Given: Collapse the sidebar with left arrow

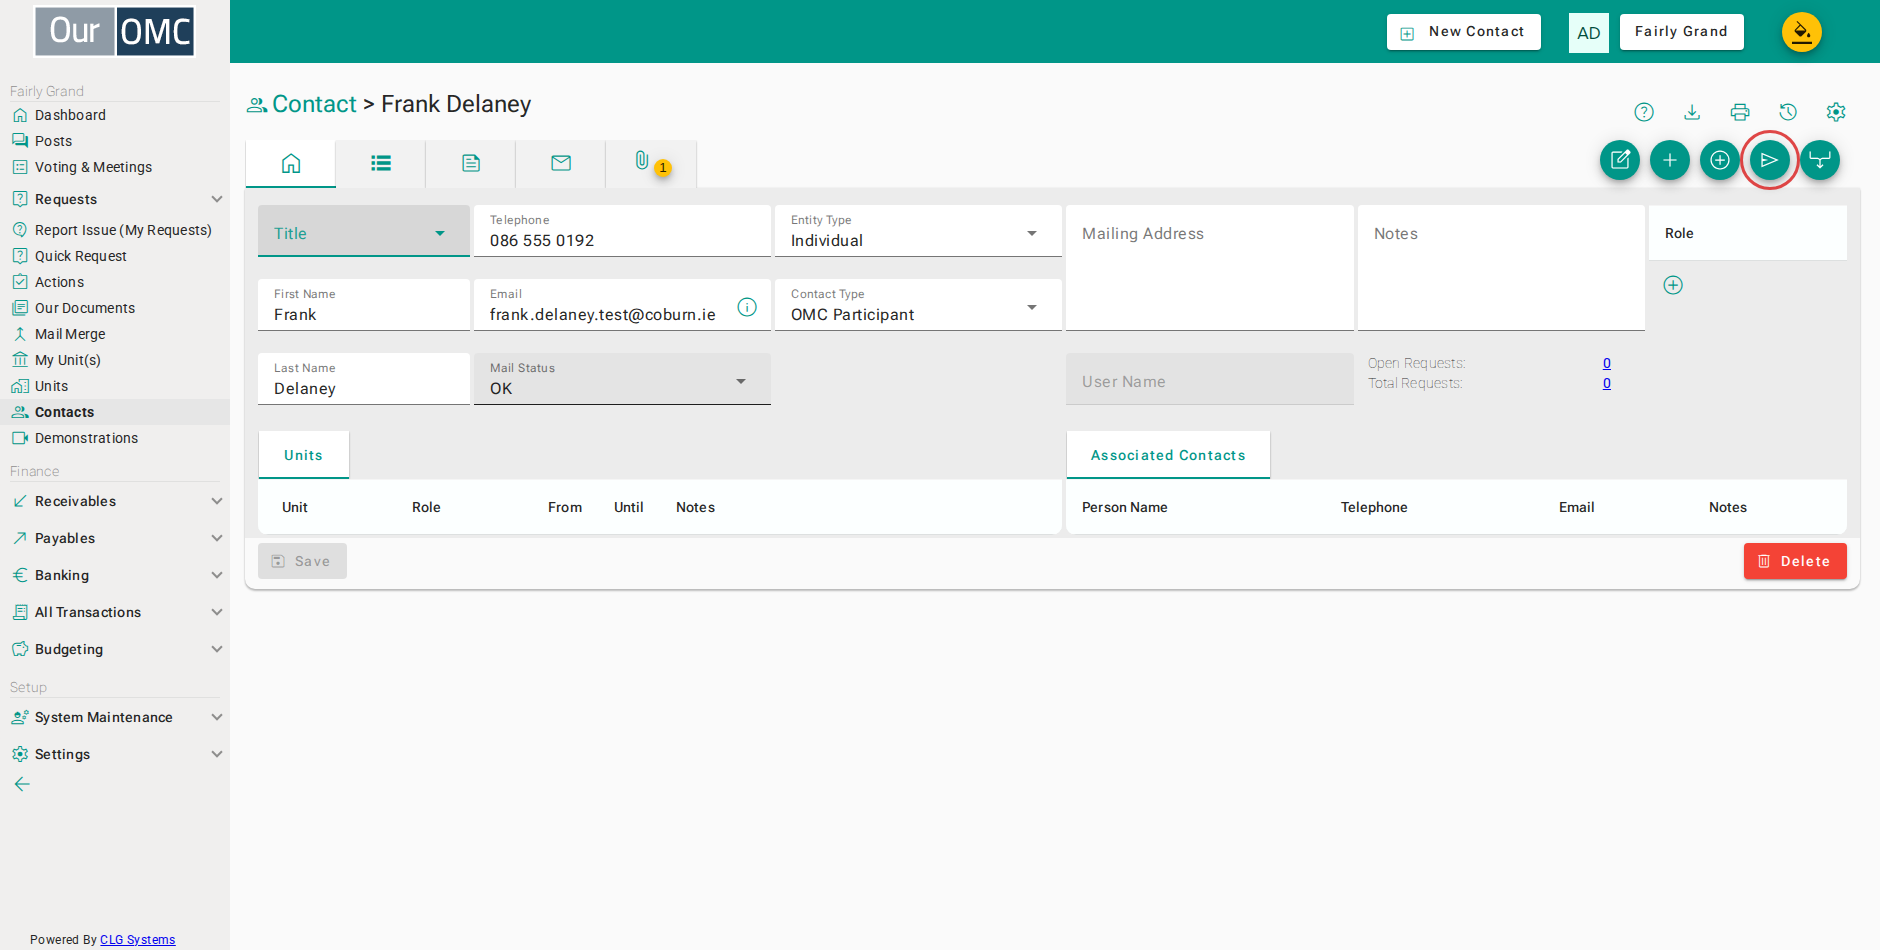Looking at the screenshot, I should (22, 784).
